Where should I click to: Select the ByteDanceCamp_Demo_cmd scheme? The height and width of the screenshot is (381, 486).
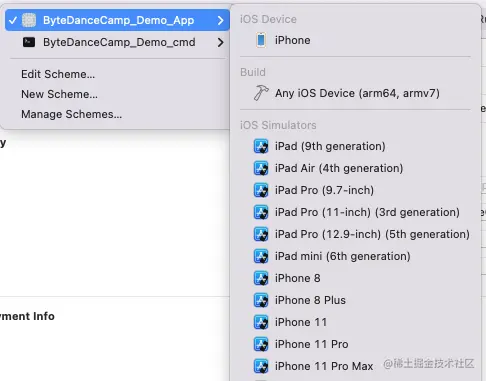(117, 42)
